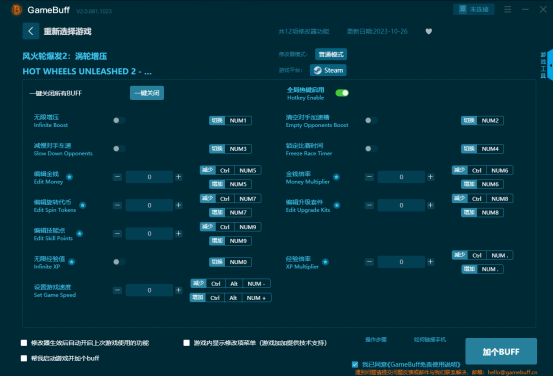Click the Money Multiplier value field
Viewport: 553px width, 376px height.
[401, 177]
